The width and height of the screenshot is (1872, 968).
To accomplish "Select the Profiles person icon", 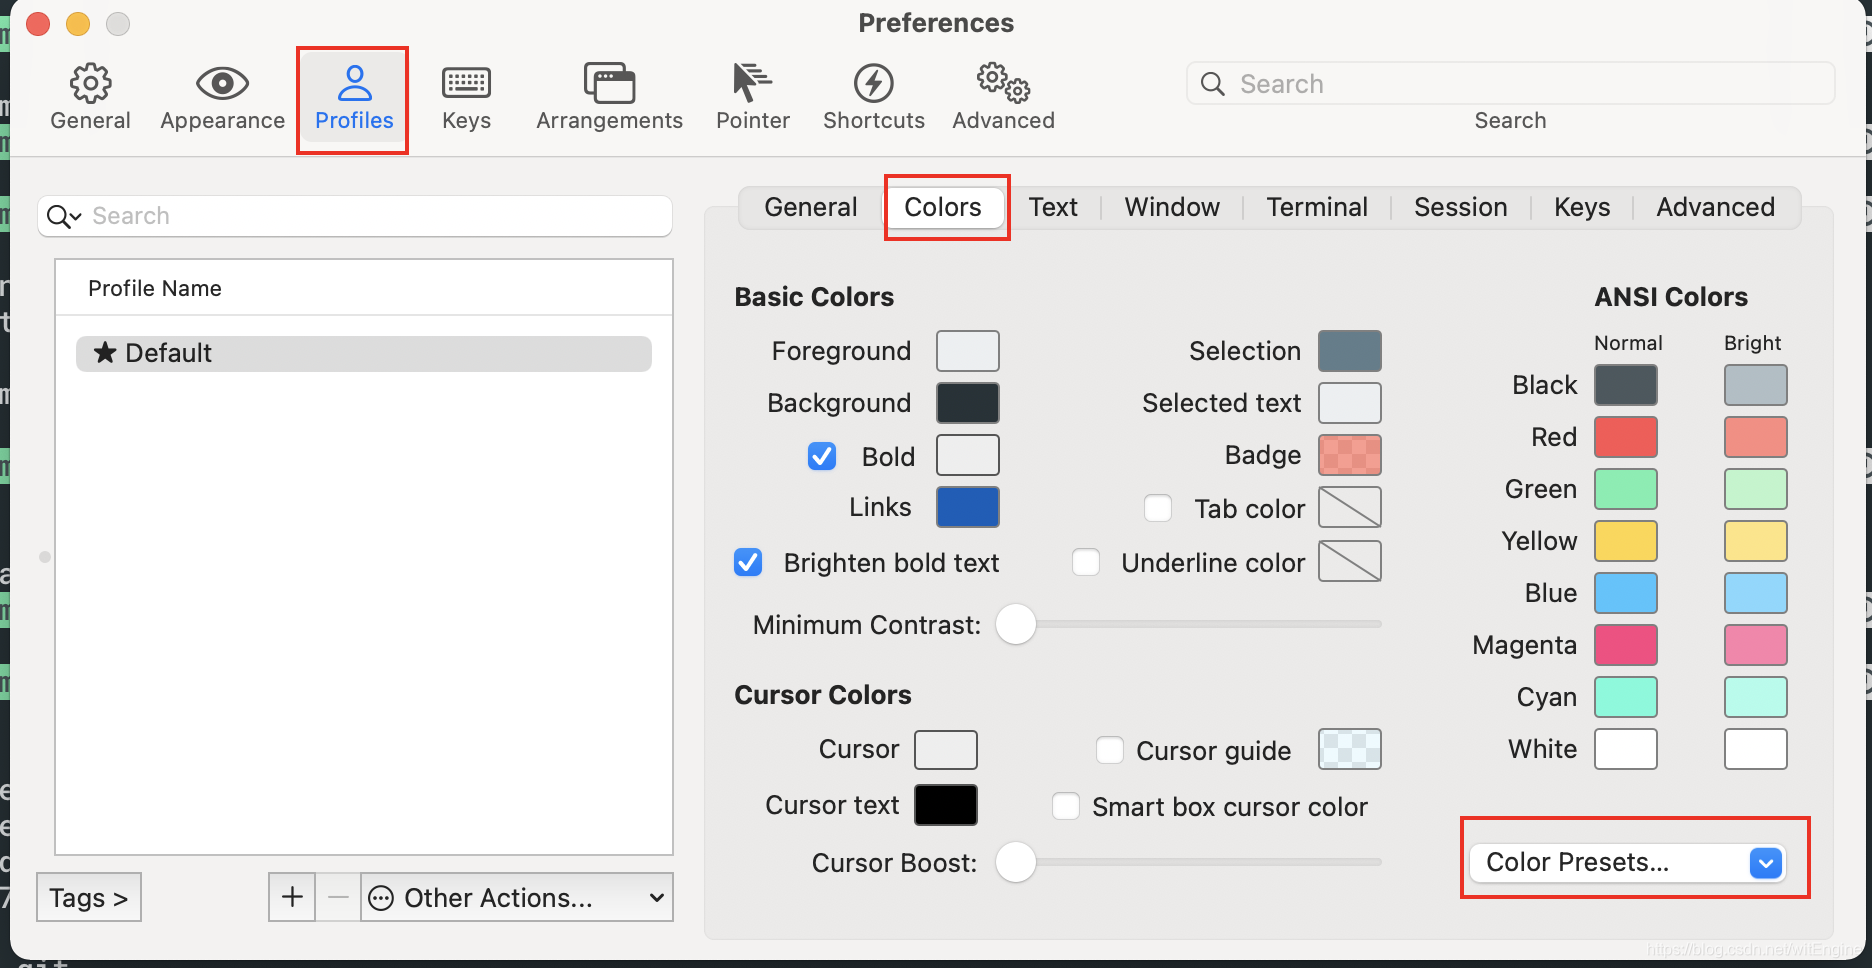I will 354,83.
